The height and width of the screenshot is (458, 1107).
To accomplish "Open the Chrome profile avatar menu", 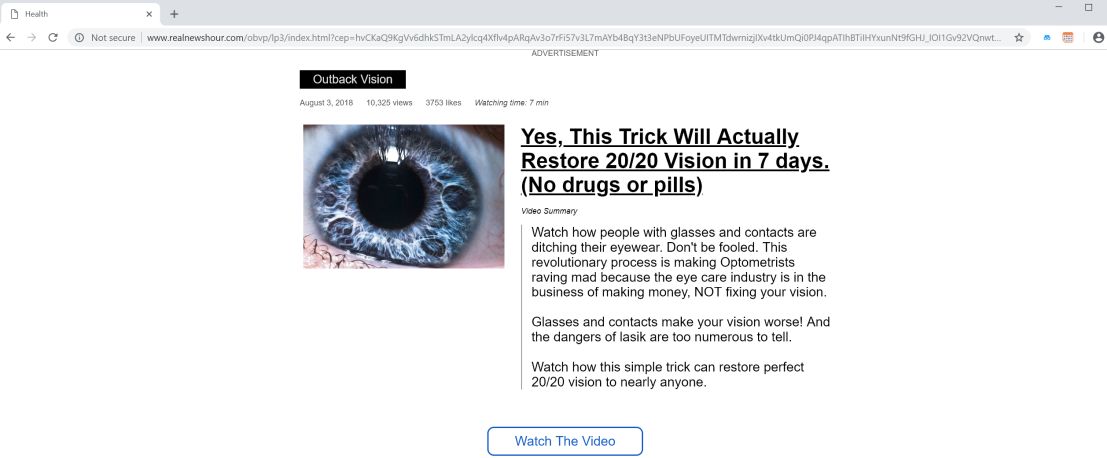I will (1098, 37).
